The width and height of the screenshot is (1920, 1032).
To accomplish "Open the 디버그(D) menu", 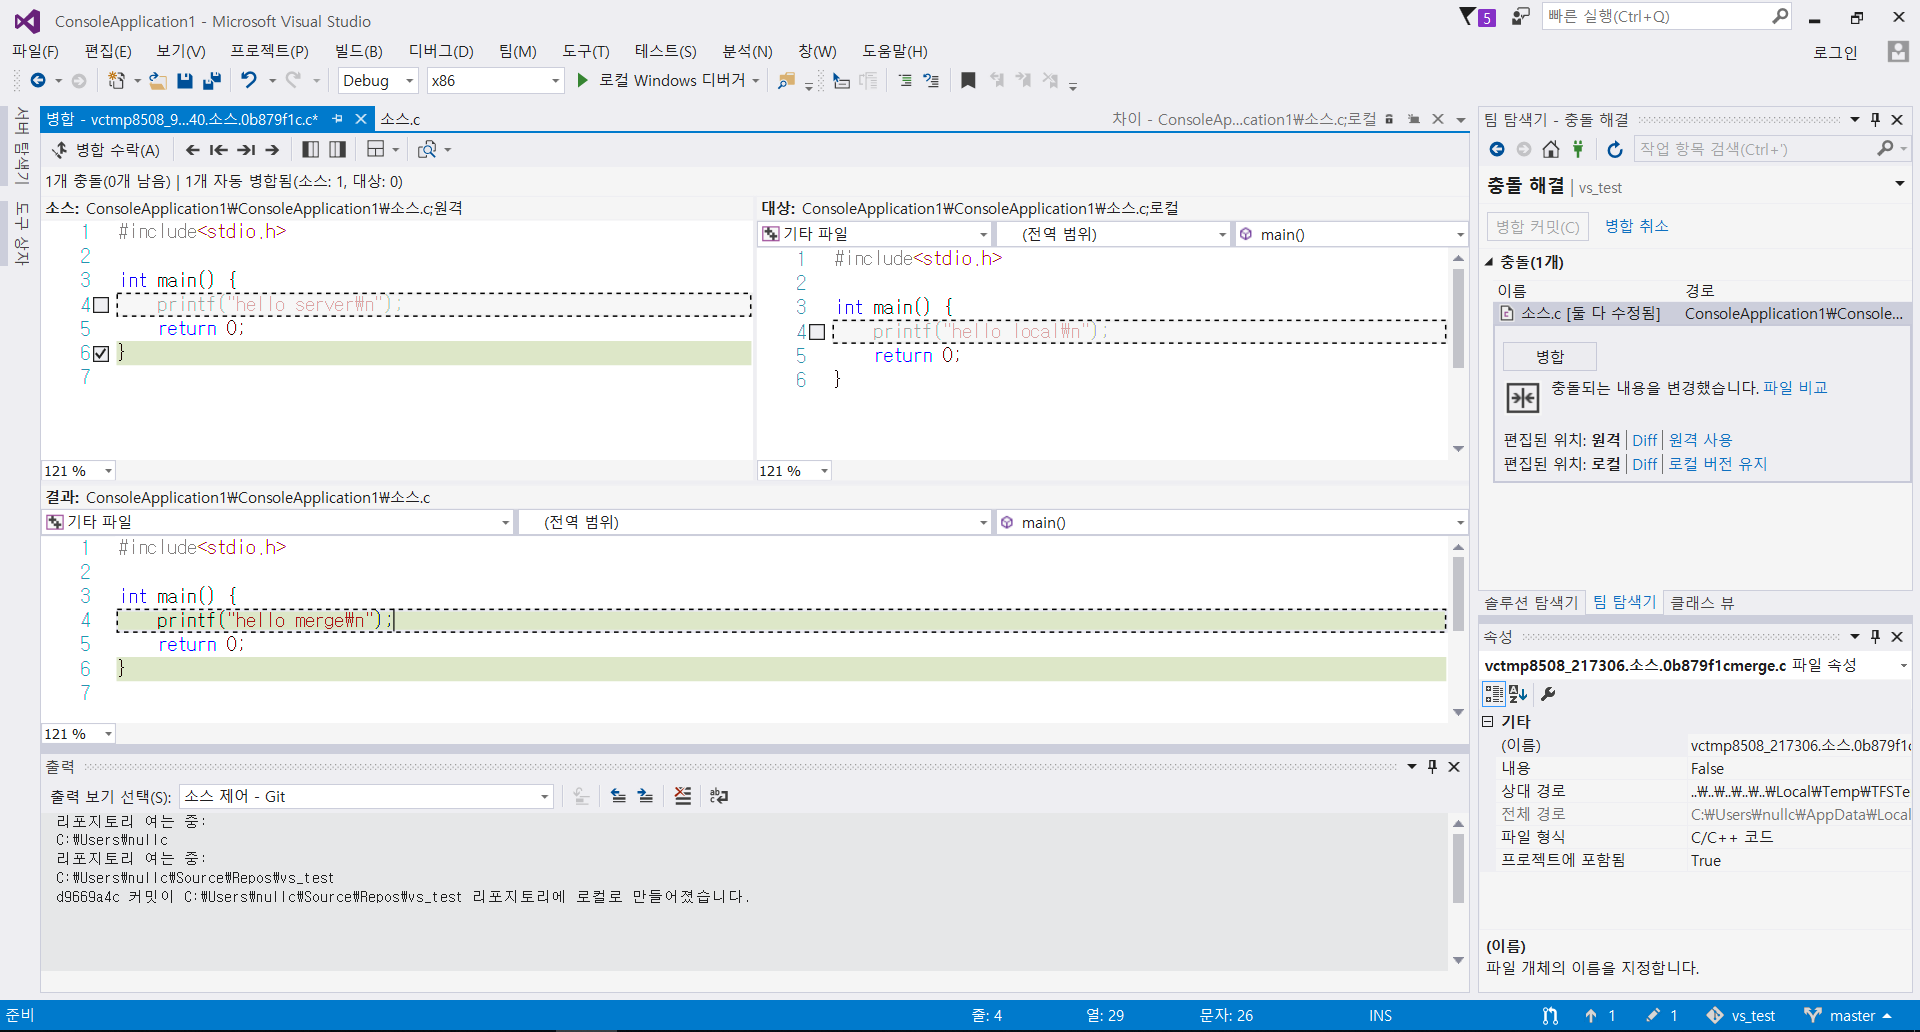I will click(441, 51).
